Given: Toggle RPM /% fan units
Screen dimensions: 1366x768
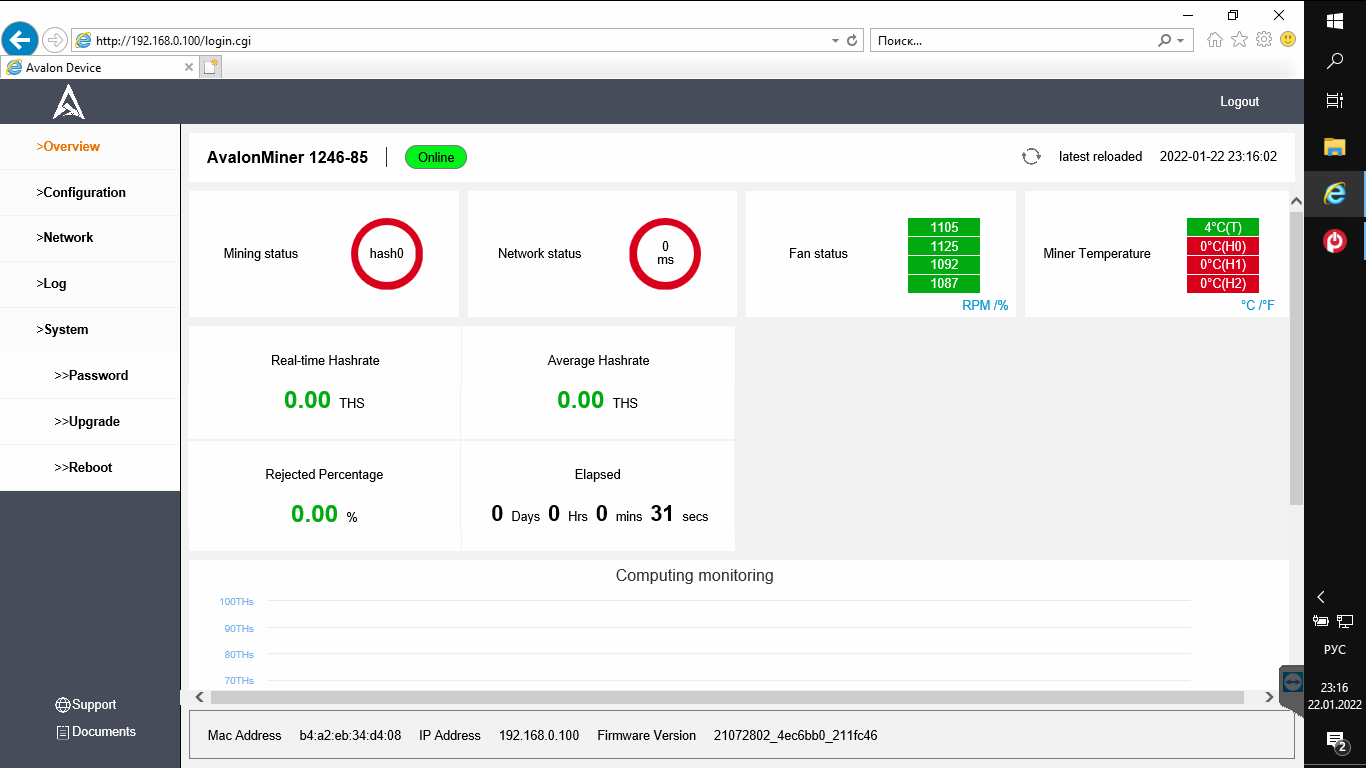Looking at the screenshot, I should tap(985, 305).
